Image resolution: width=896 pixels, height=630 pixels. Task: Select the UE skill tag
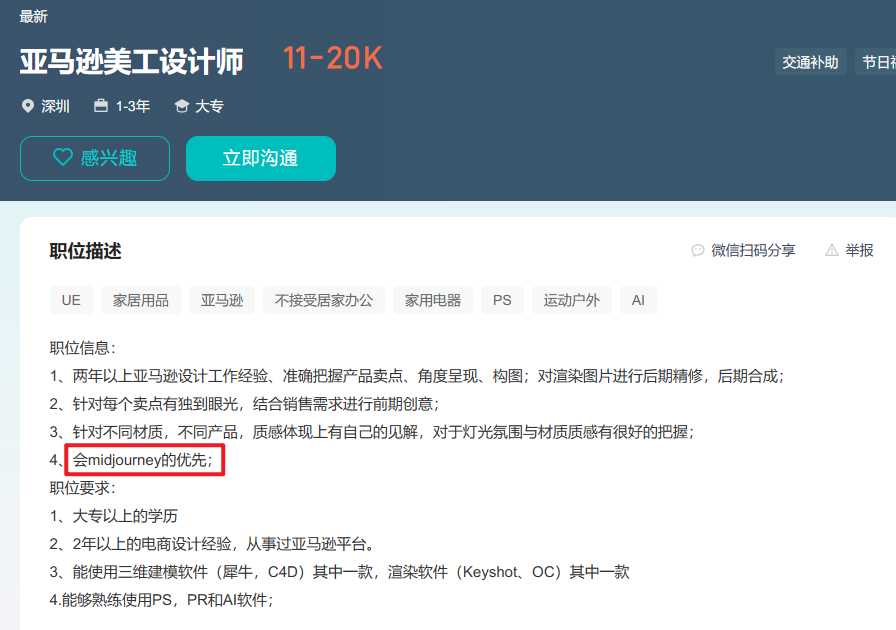(x=71, y=300)
